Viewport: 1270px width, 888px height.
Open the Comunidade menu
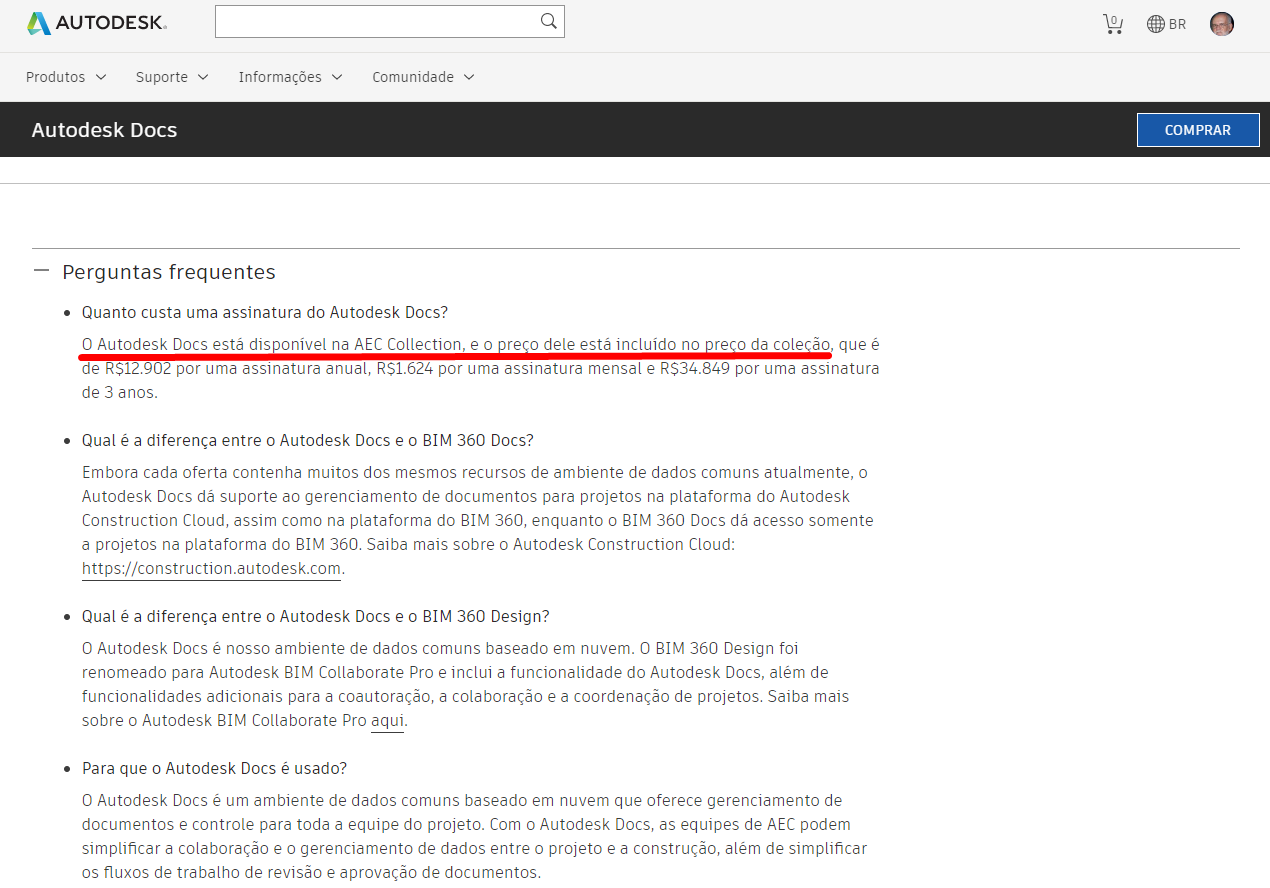pyautogui.click(x=421, y=77)
